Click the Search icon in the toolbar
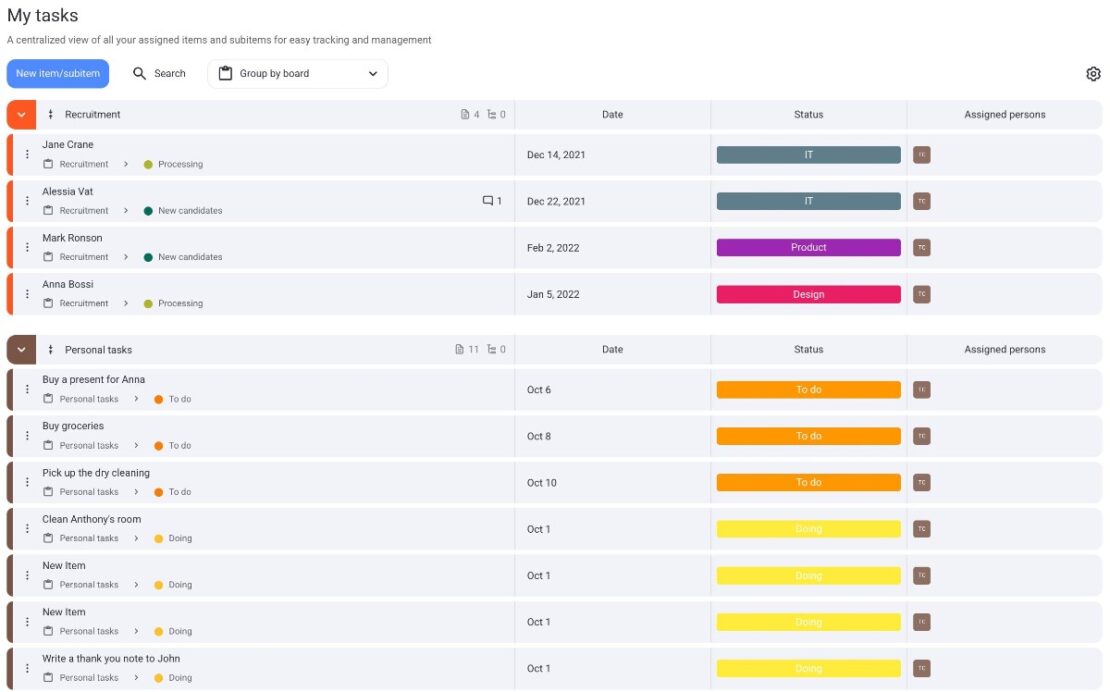This screenshot has width=1110, height=692. click(141, 73)
